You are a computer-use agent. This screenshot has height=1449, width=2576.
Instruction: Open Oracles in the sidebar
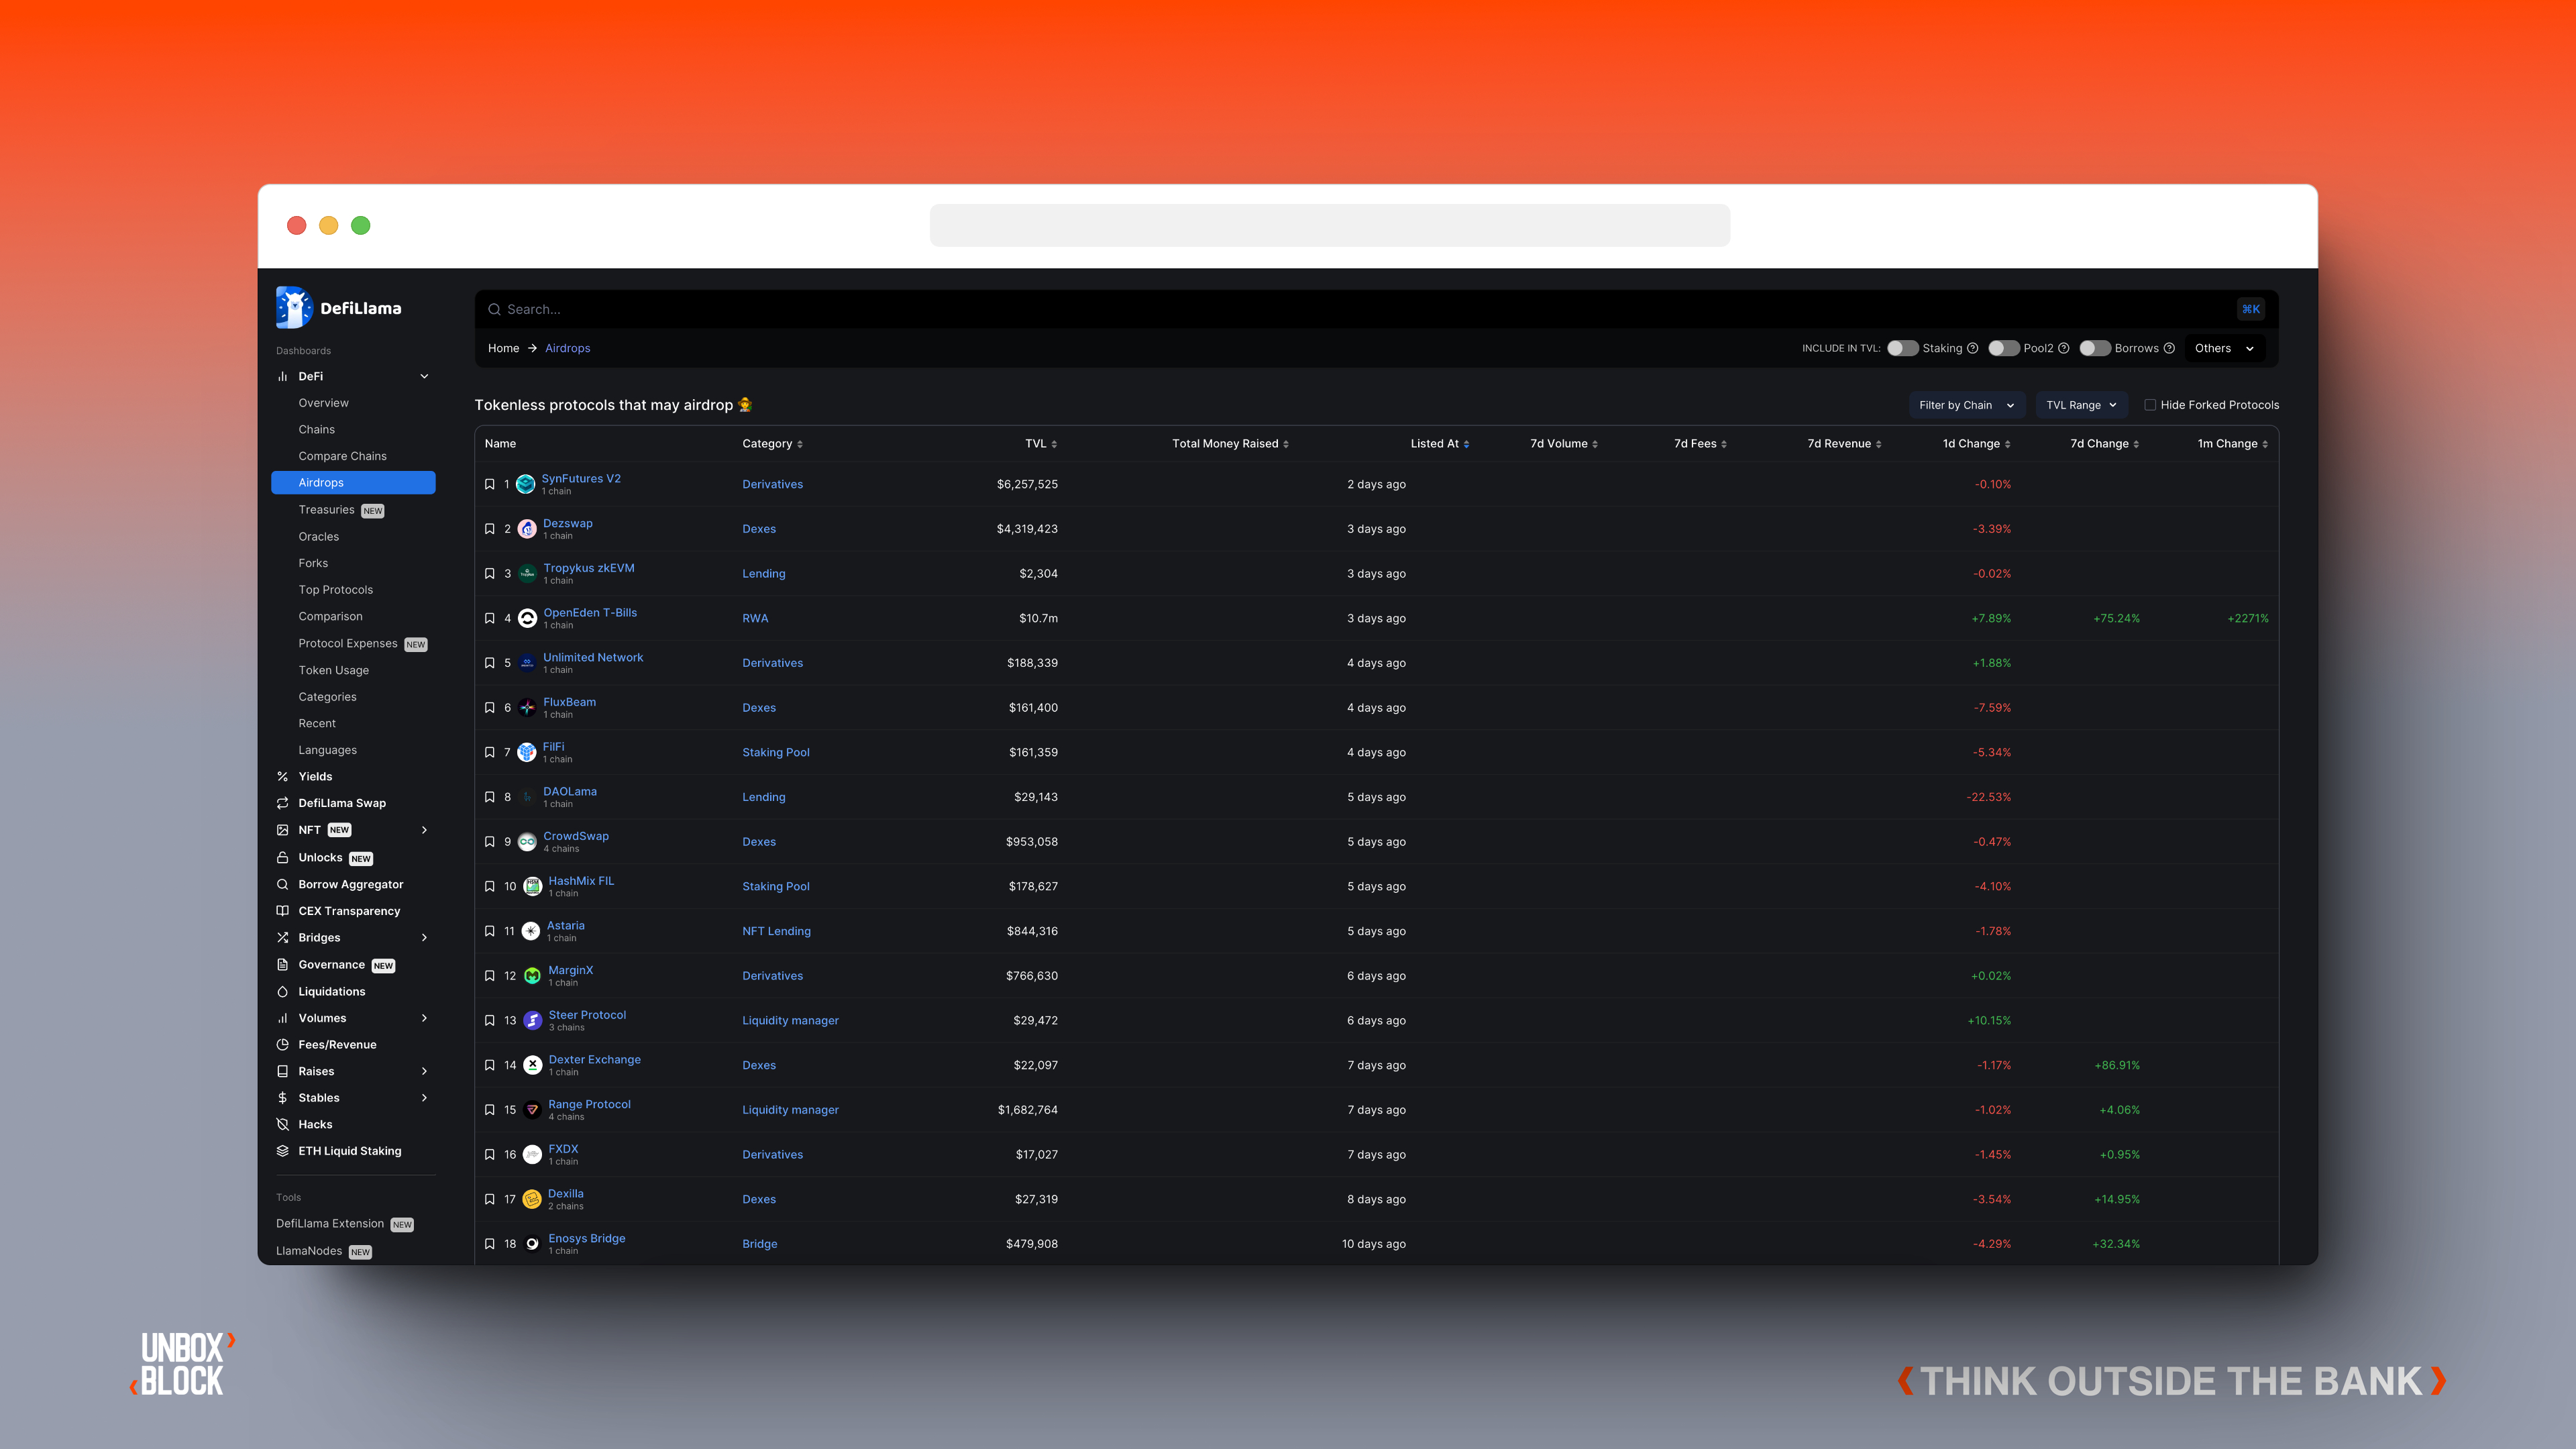click(x=318, y=537)
